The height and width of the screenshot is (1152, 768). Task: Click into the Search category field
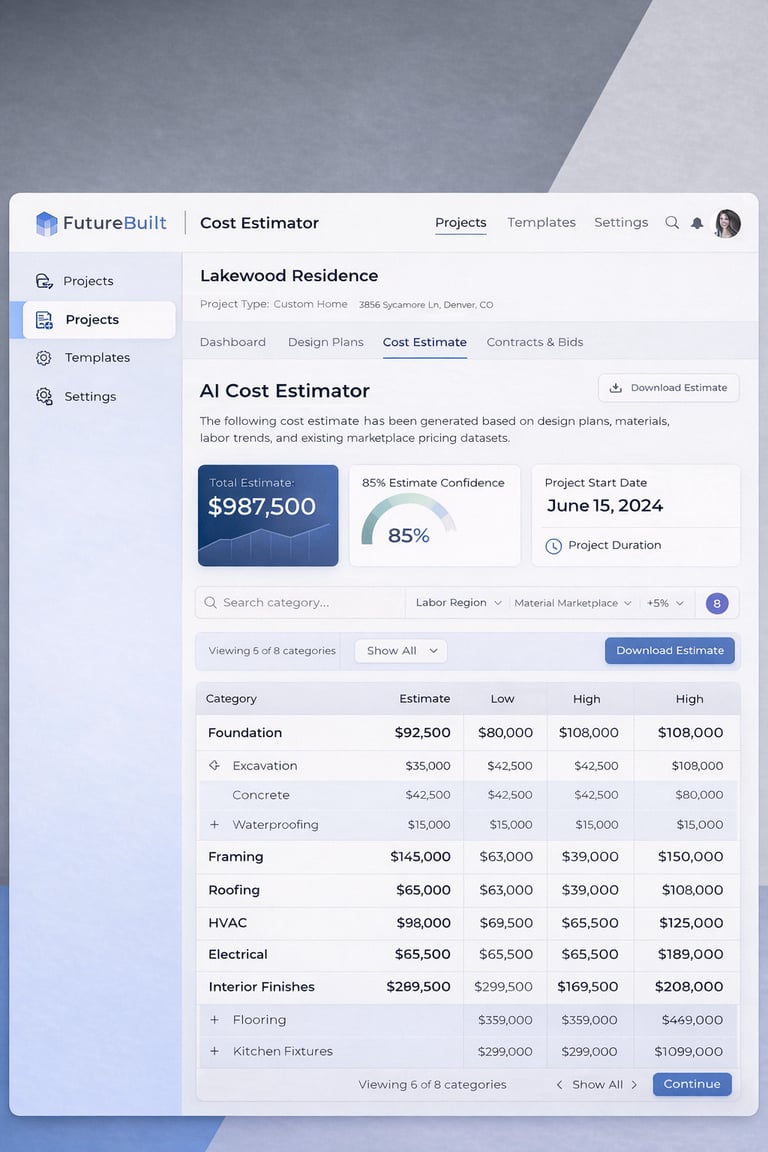click(x=301, y=602)
